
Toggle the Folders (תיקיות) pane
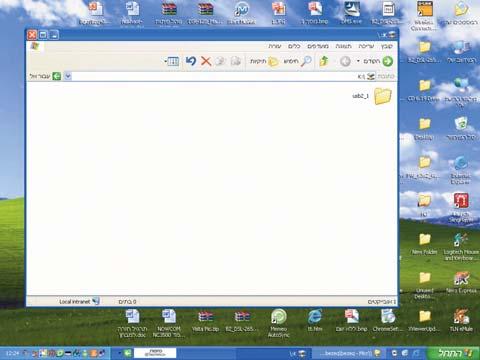(265, 61)
